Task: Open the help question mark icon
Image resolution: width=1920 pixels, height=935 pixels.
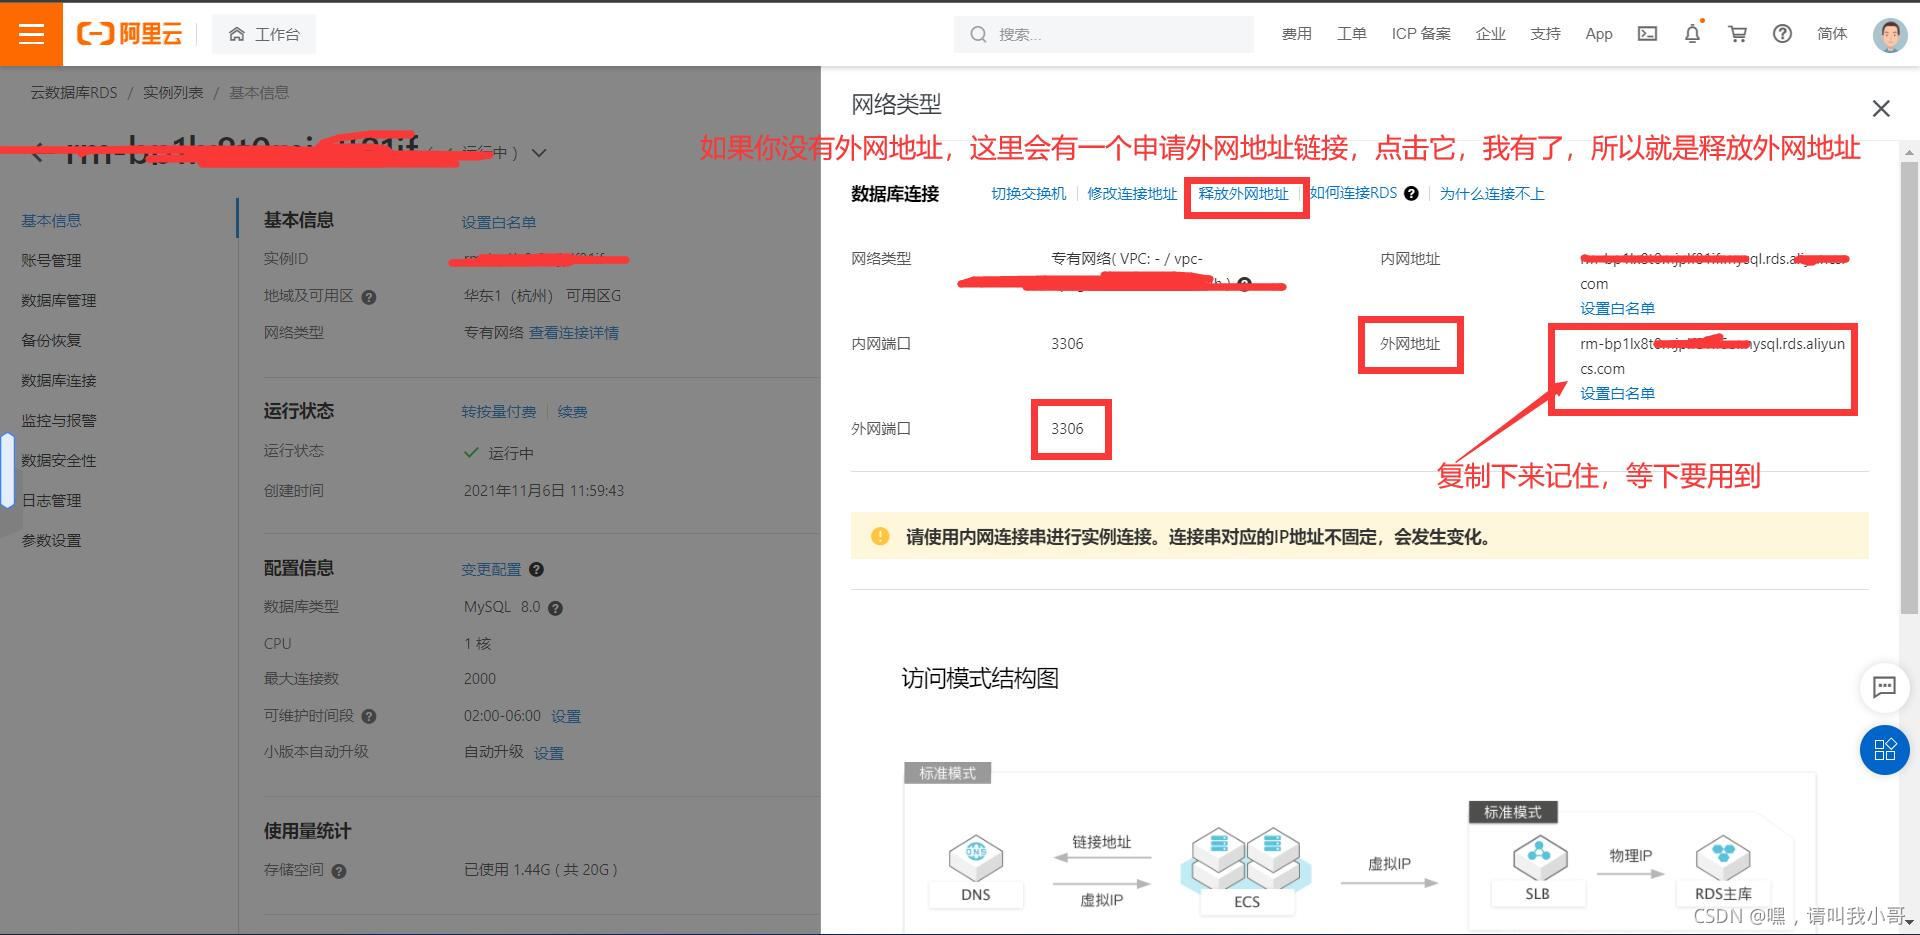Action: pos(1782,34)
